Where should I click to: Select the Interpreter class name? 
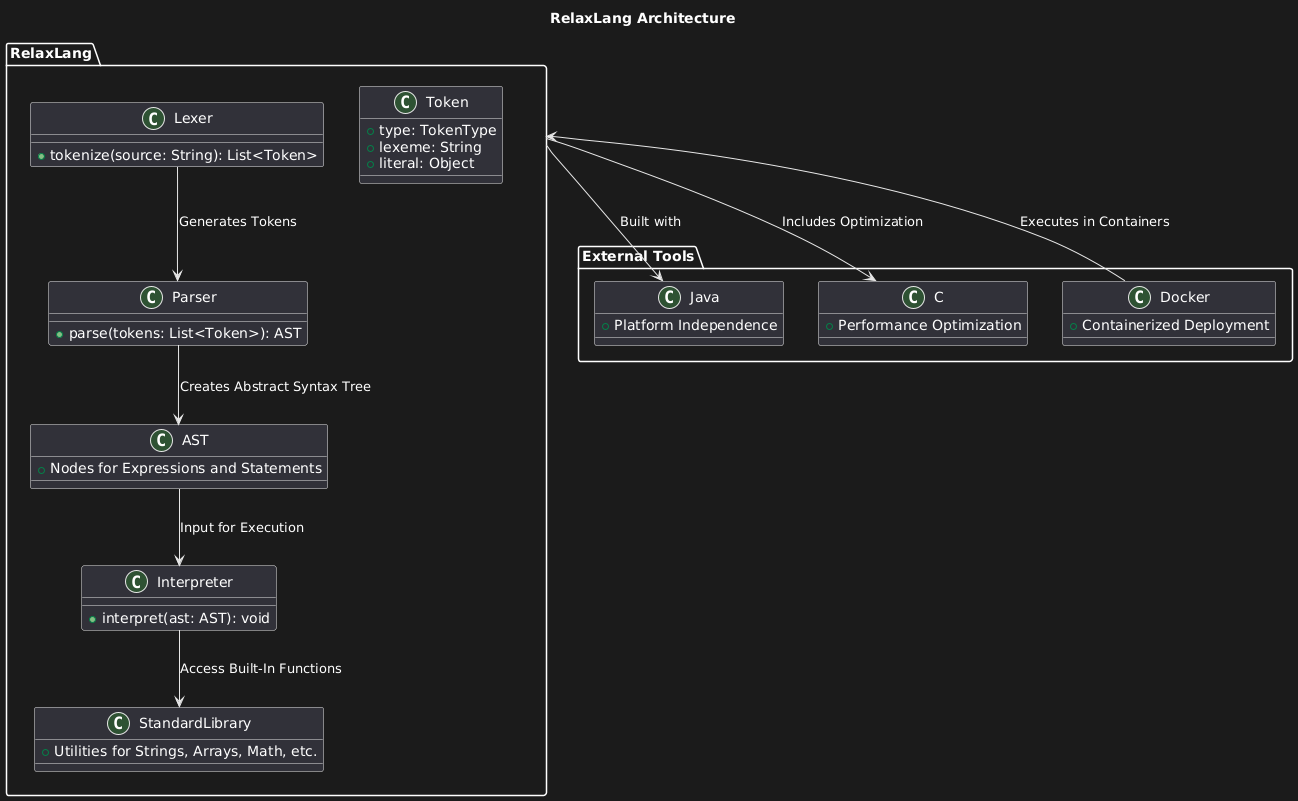click(x=195, y=581)
